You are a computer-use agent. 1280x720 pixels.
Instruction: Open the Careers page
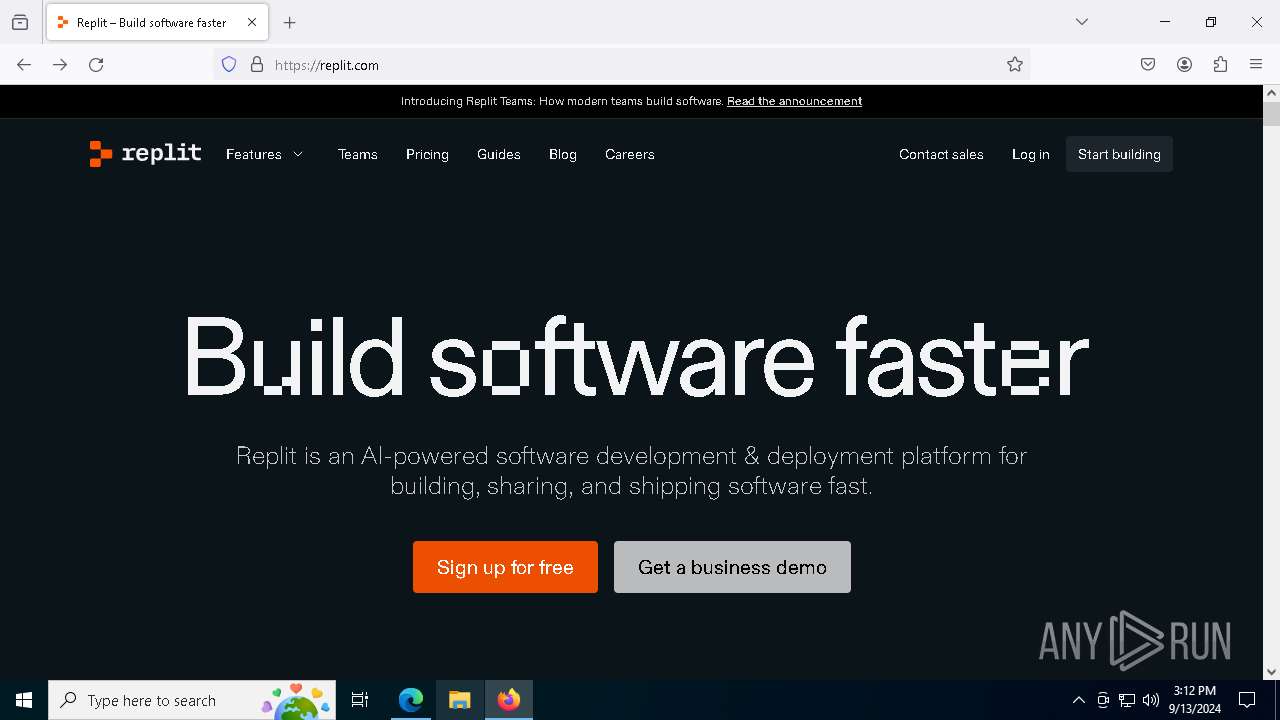[630, 154]
